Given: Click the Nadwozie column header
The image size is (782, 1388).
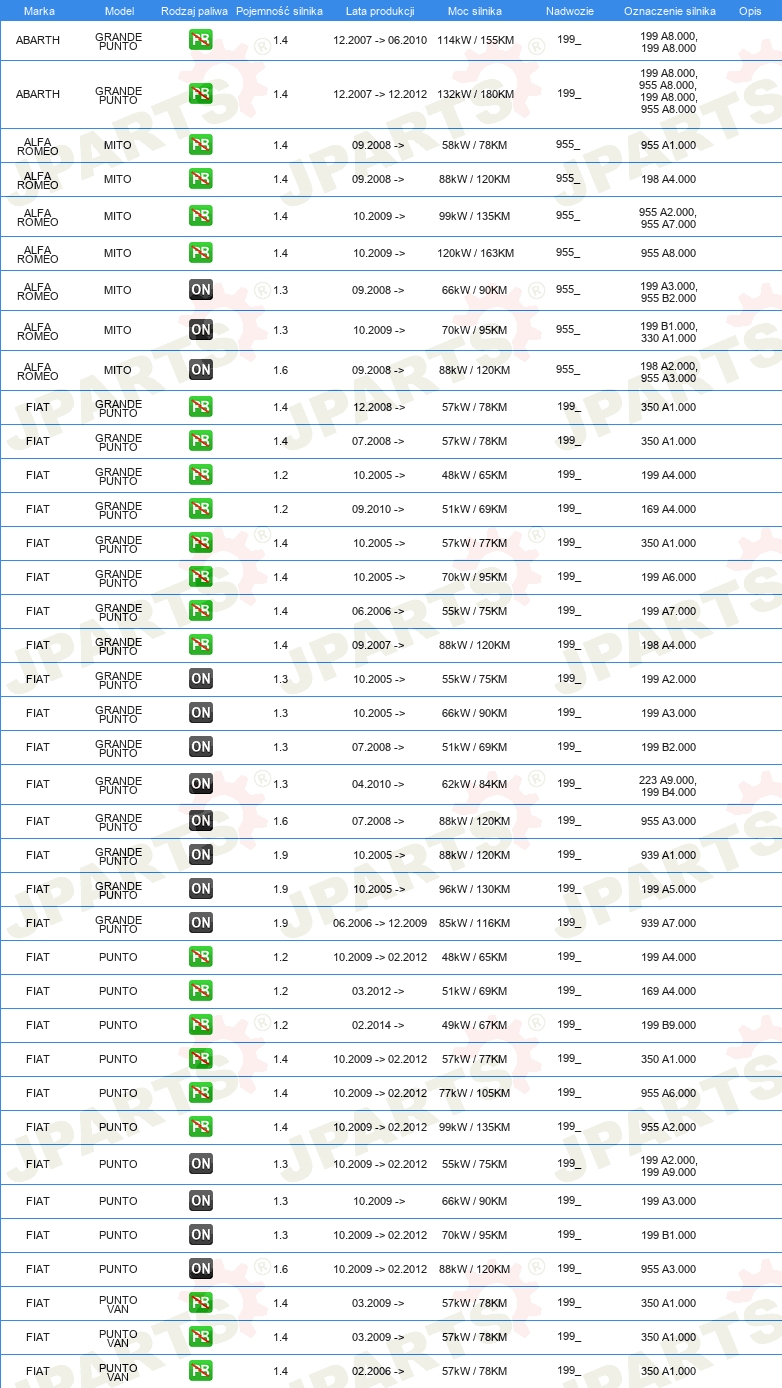Looking at the screenshot, I should [x=569, y=11].
